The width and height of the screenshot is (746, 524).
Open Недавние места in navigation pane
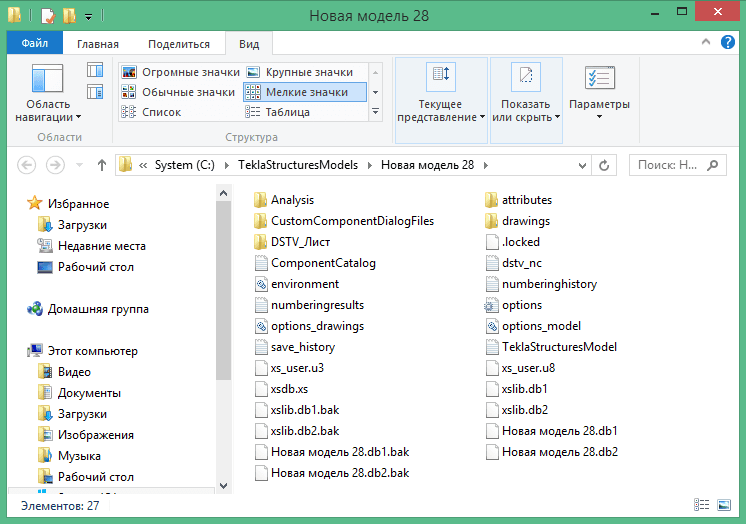pos(91,246)
